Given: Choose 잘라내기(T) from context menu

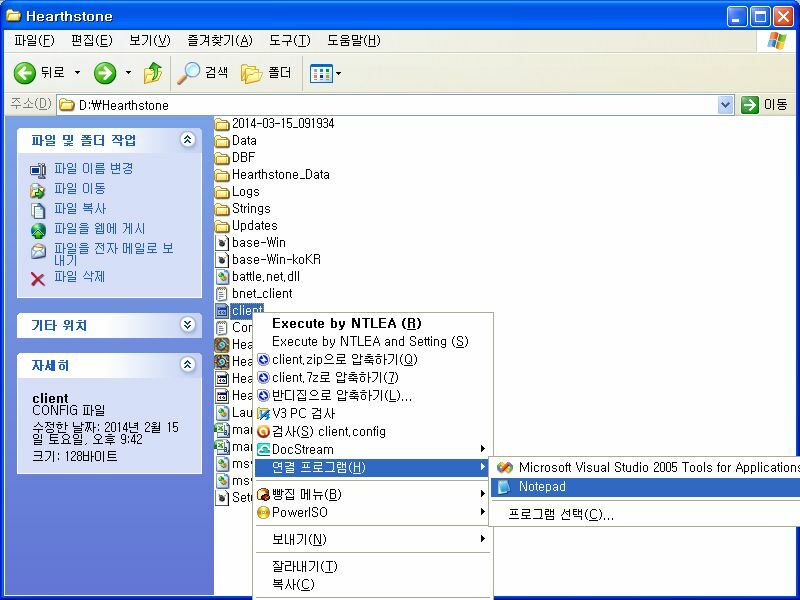Looking at the screenshot, I should [373, 566].
